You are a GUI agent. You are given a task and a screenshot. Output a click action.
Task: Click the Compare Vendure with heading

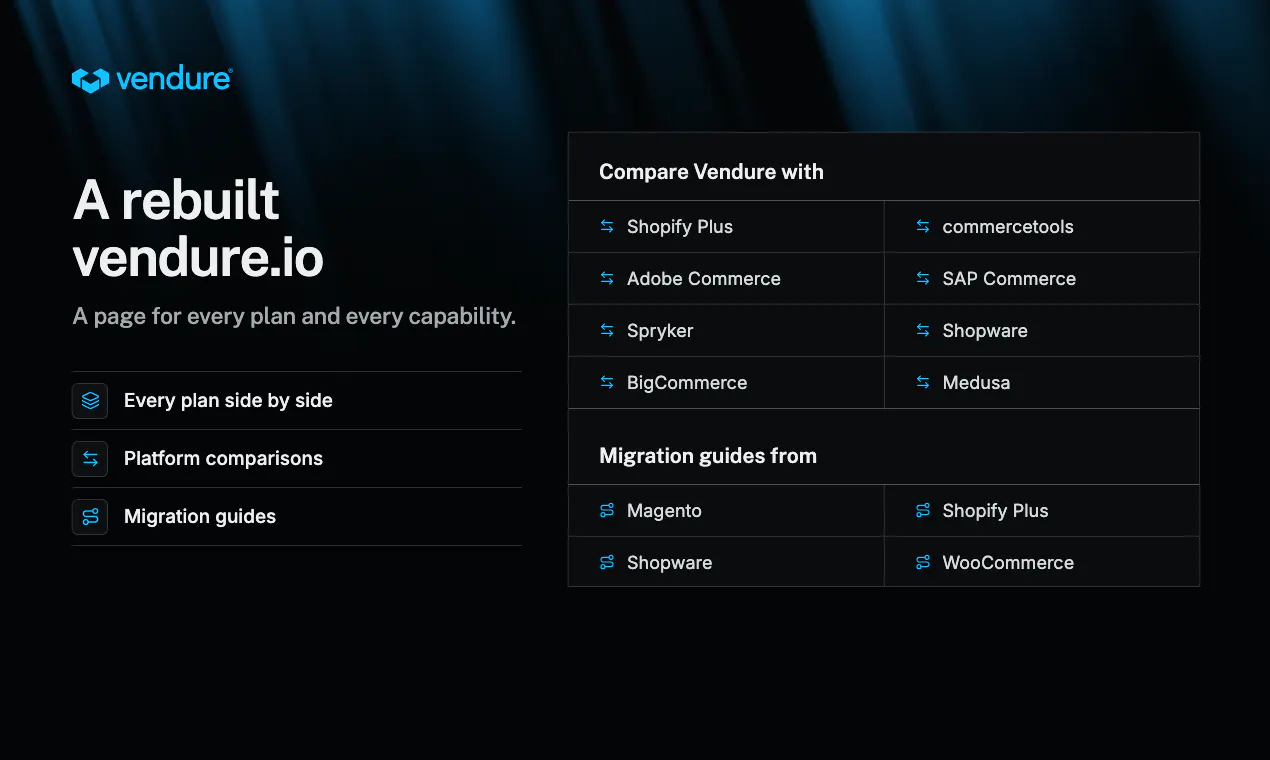[x=711, y=172]
